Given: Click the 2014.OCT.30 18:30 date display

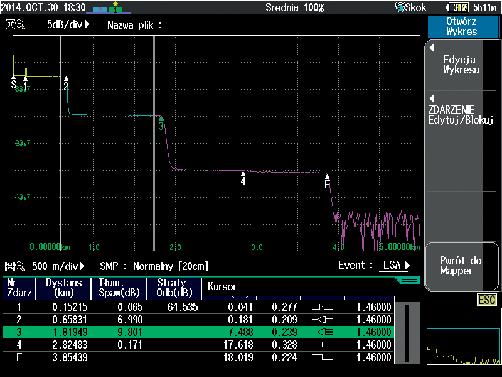Looking at the screenshot, I should [43, 7].
